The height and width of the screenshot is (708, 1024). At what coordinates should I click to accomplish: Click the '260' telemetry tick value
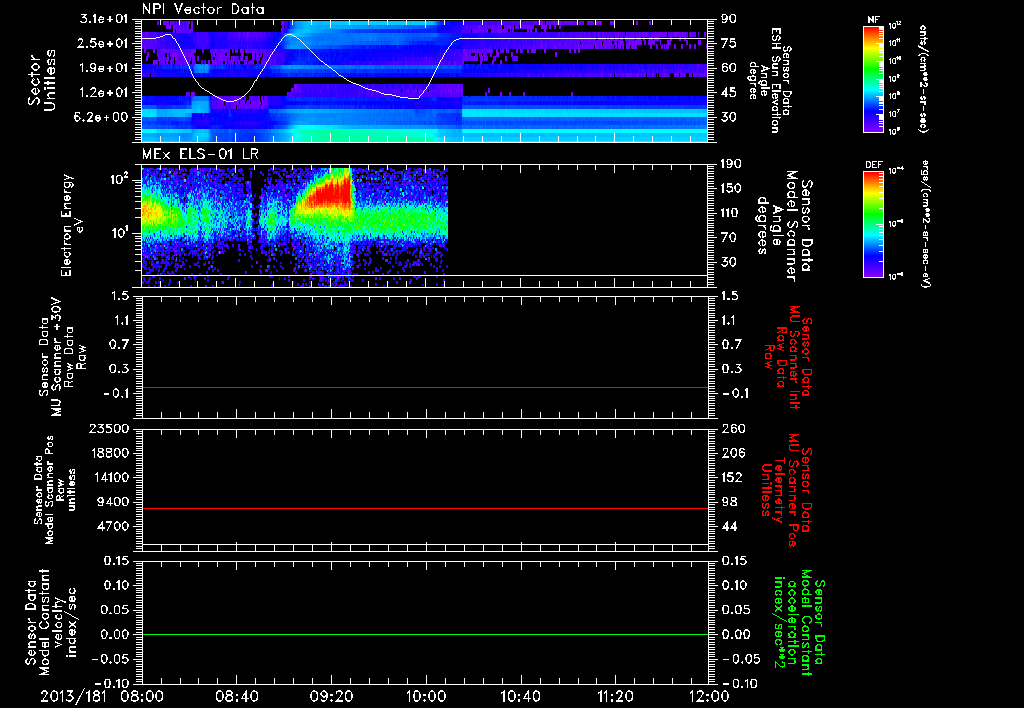click(732, 429)
